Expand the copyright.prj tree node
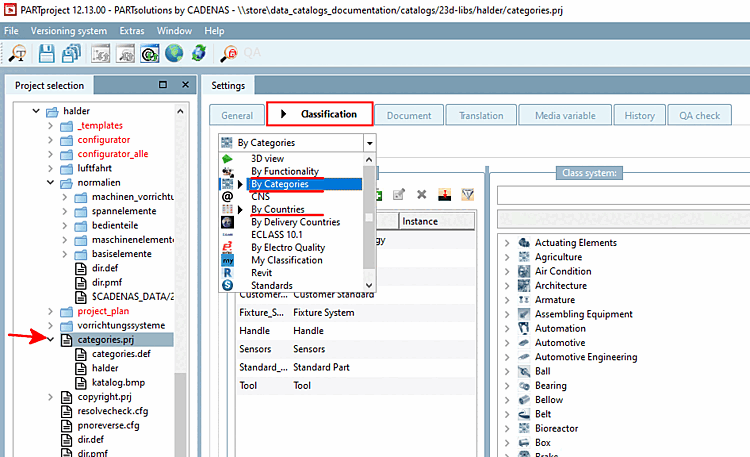The height and width of the screenshot is (457, 750). pos(50,397)
